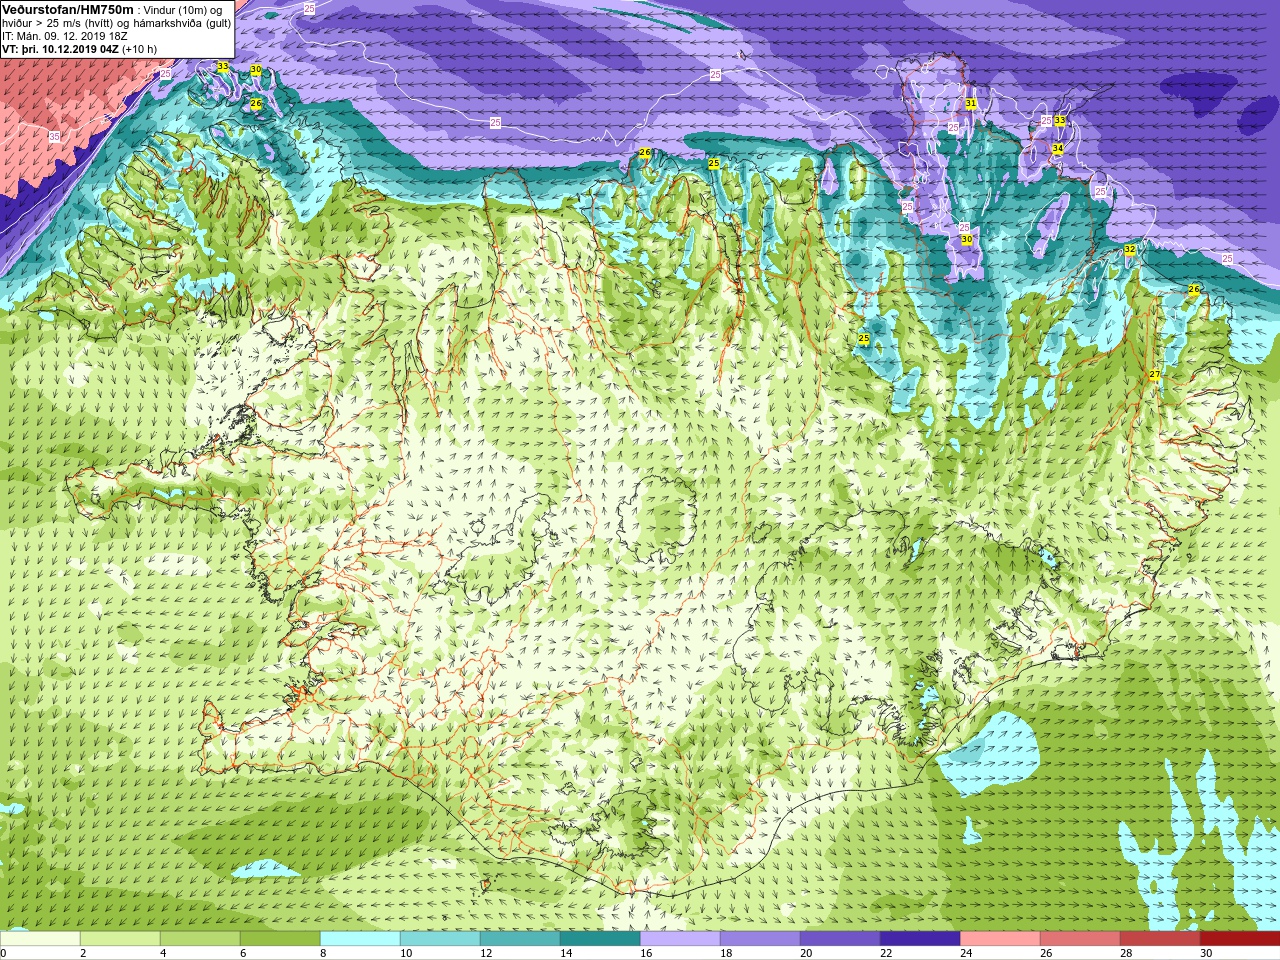This screenshot has width=1280, height=960.
Task: Click the yellow gust marker labeled 32
Action: tap(1129, 249)
